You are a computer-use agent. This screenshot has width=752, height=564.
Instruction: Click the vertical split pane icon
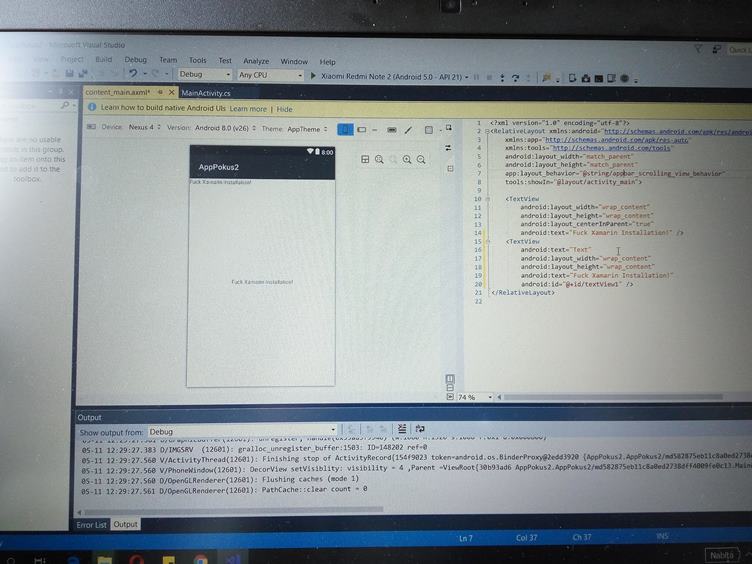450,378
